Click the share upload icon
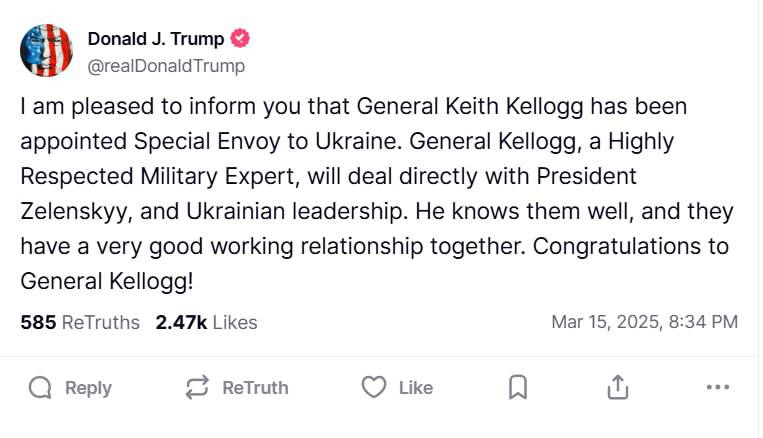Screen dimensions: 763x438 618,387
